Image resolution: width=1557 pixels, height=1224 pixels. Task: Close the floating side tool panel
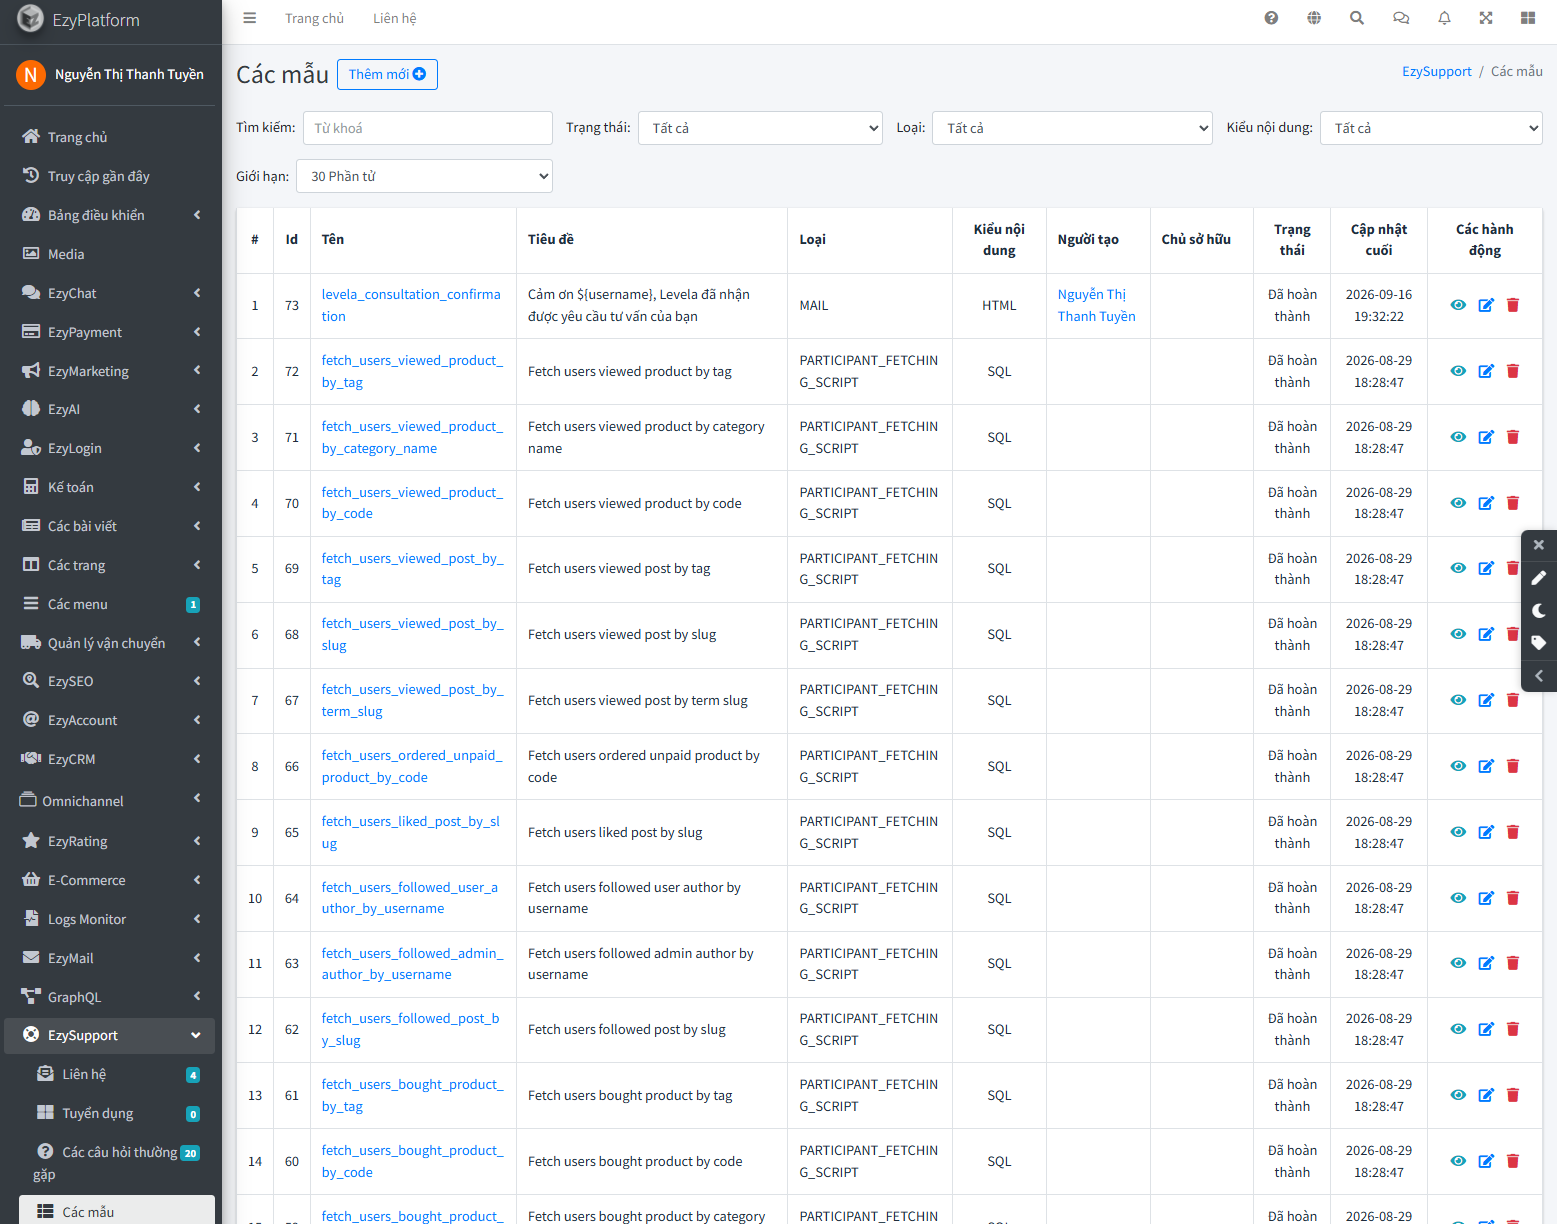[x=1539, y=545]
